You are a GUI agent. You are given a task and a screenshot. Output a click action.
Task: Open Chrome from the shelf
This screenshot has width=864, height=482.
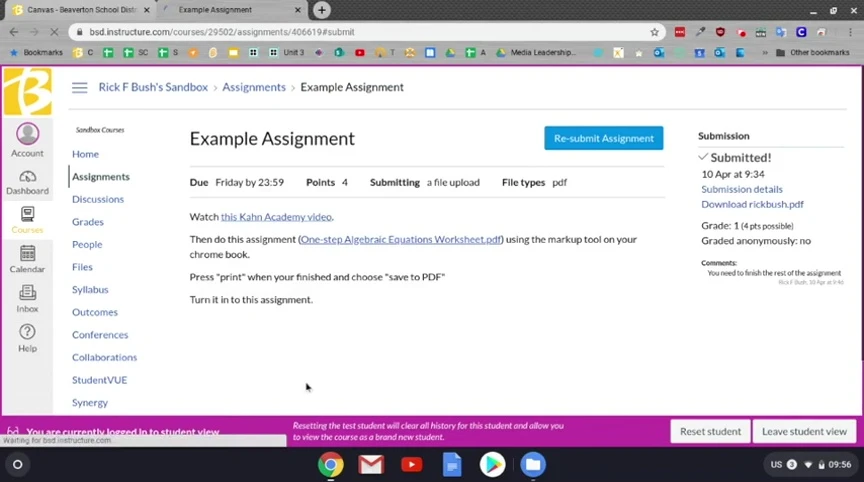(x=331, y=465)
